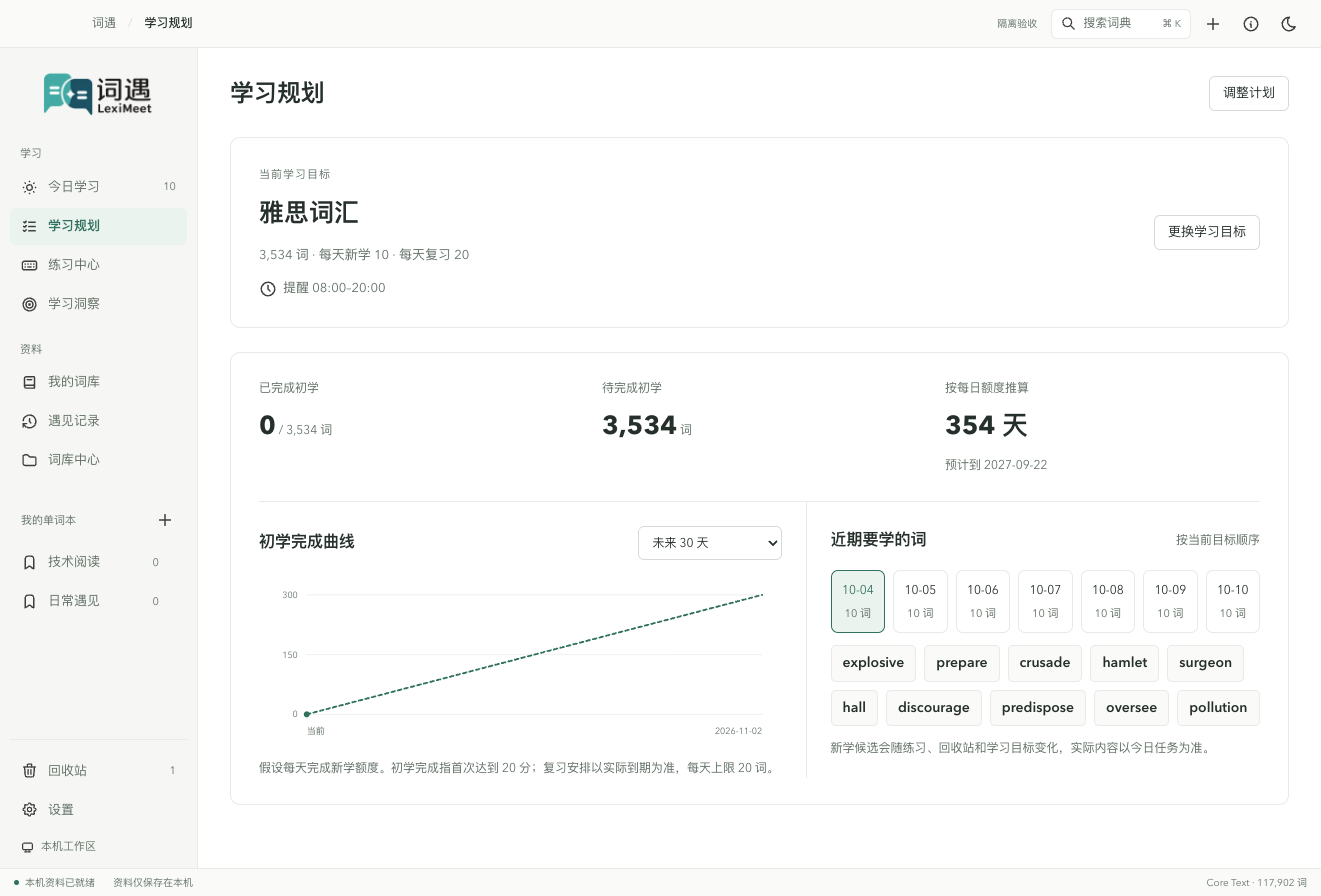This screenshot has width=1321, height=896.
Task: Click the plus icon in top bar
Action: (x=1213, y=24)
